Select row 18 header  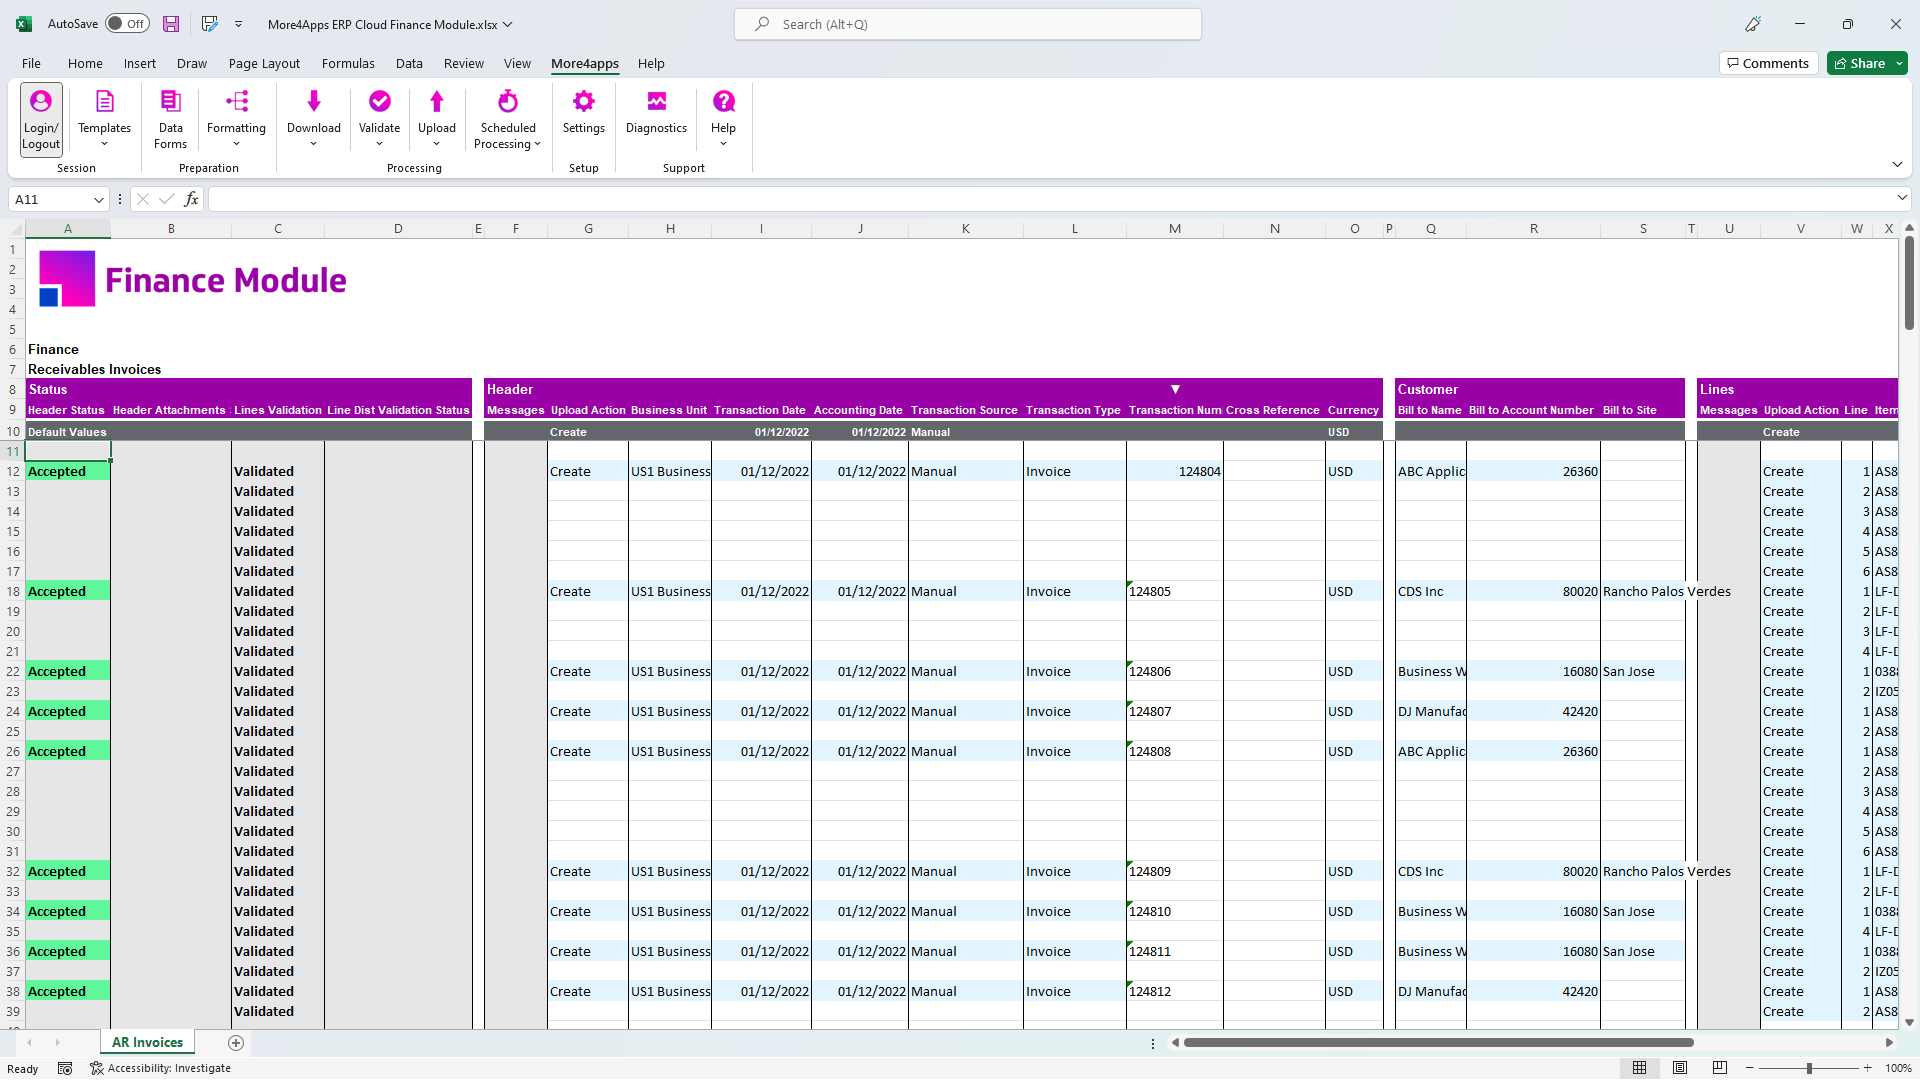tap(13, 591)
